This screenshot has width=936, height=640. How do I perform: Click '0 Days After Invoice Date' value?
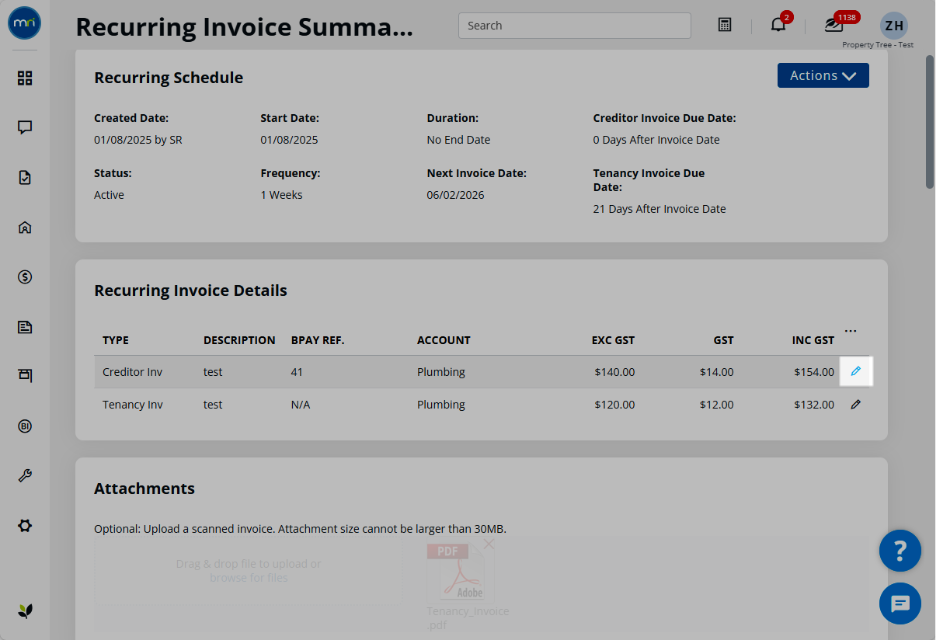pyautogui.click(x=656, y=140)
